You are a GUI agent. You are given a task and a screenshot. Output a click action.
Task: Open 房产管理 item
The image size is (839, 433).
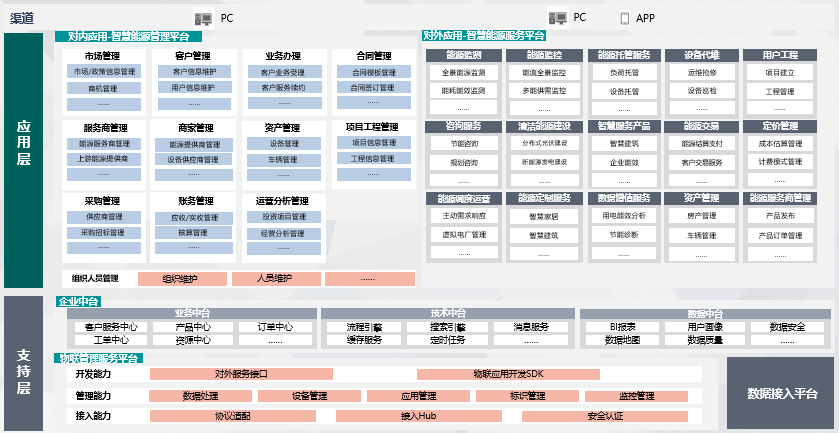701,216
